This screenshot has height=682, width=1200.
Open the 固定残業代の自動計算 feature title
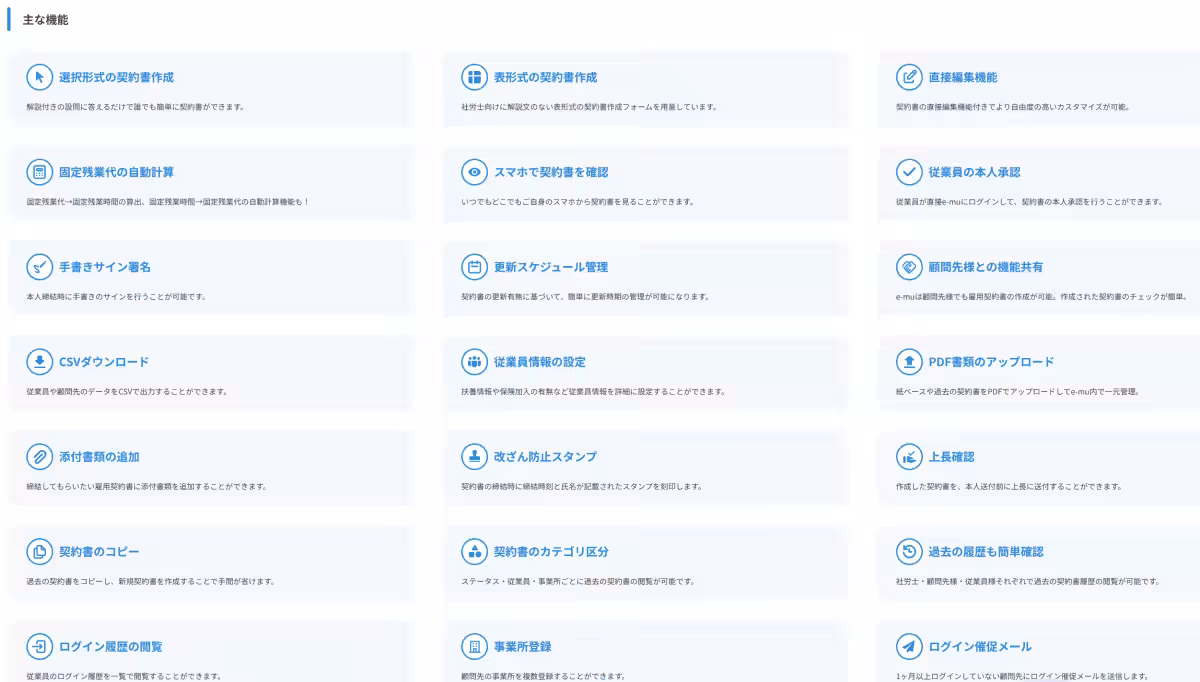(117, 172)
